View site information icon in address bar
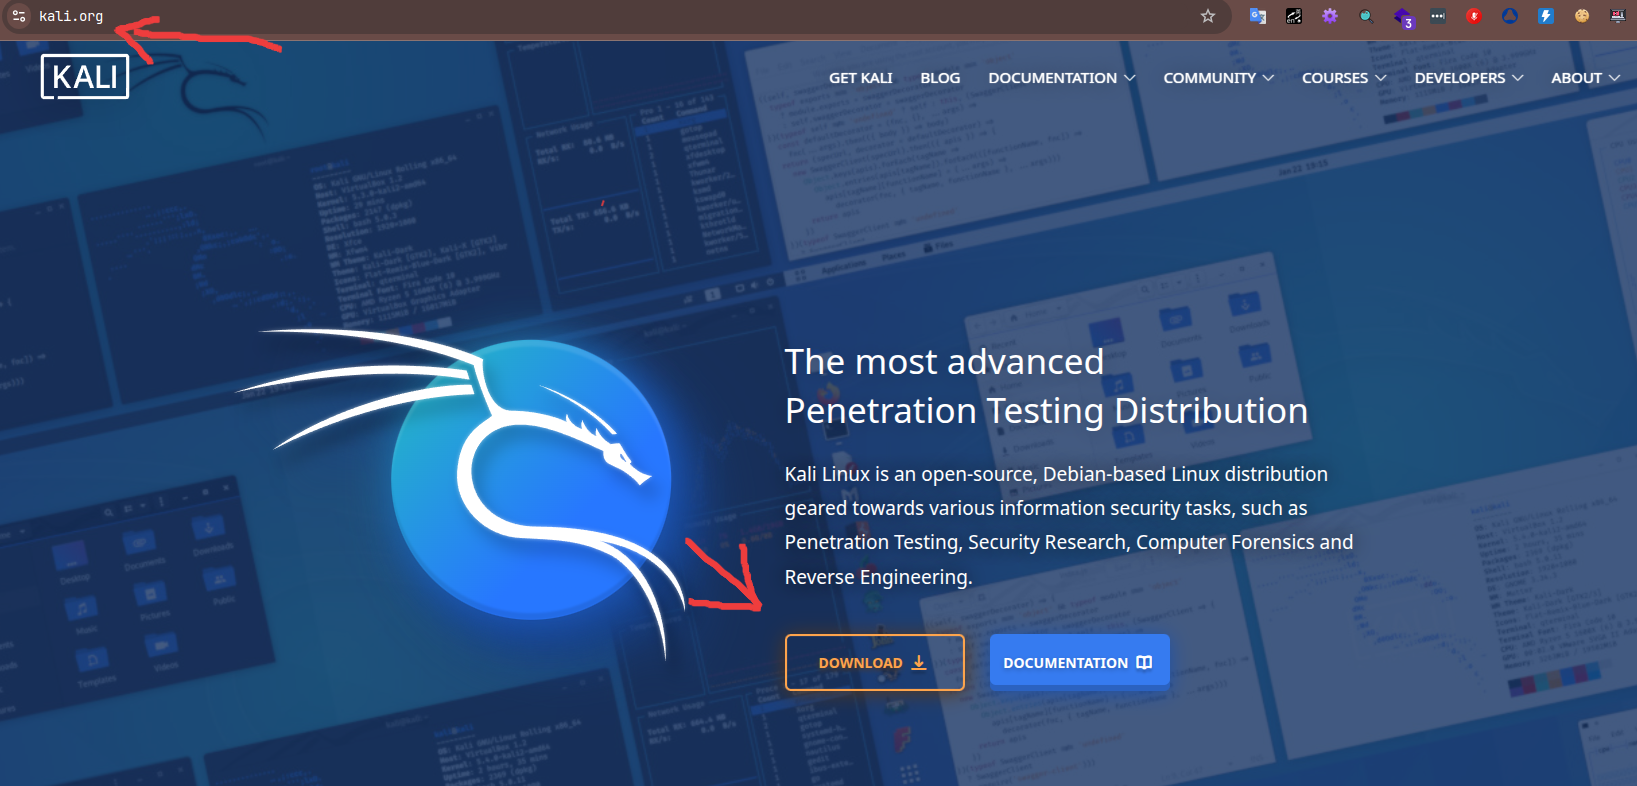 click(x=19, y=16)
